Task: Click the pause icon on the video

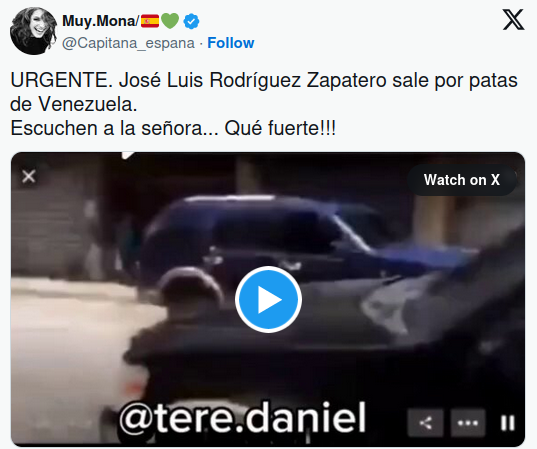Action: [508, 423]
